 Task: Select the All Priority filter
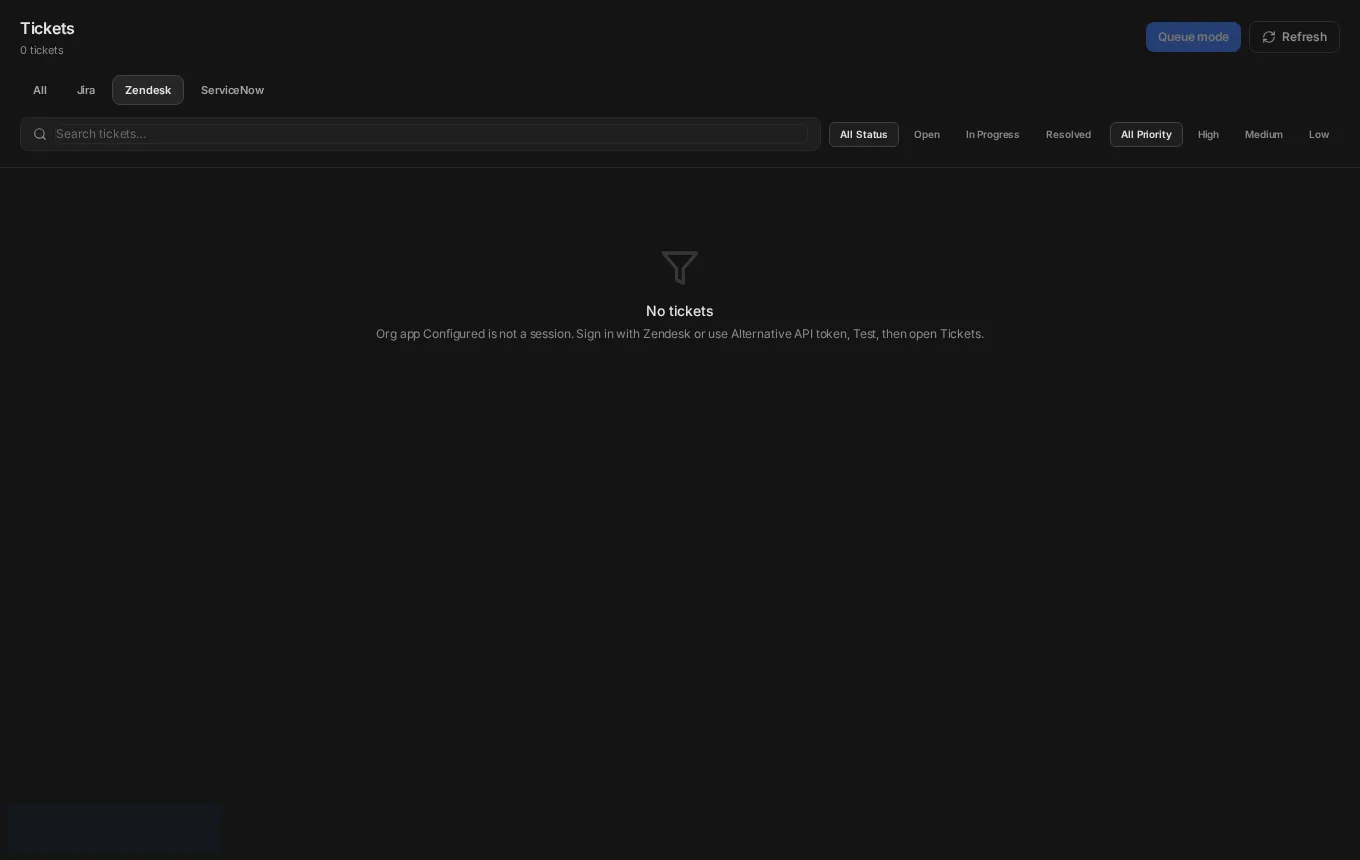(1146, 135)
